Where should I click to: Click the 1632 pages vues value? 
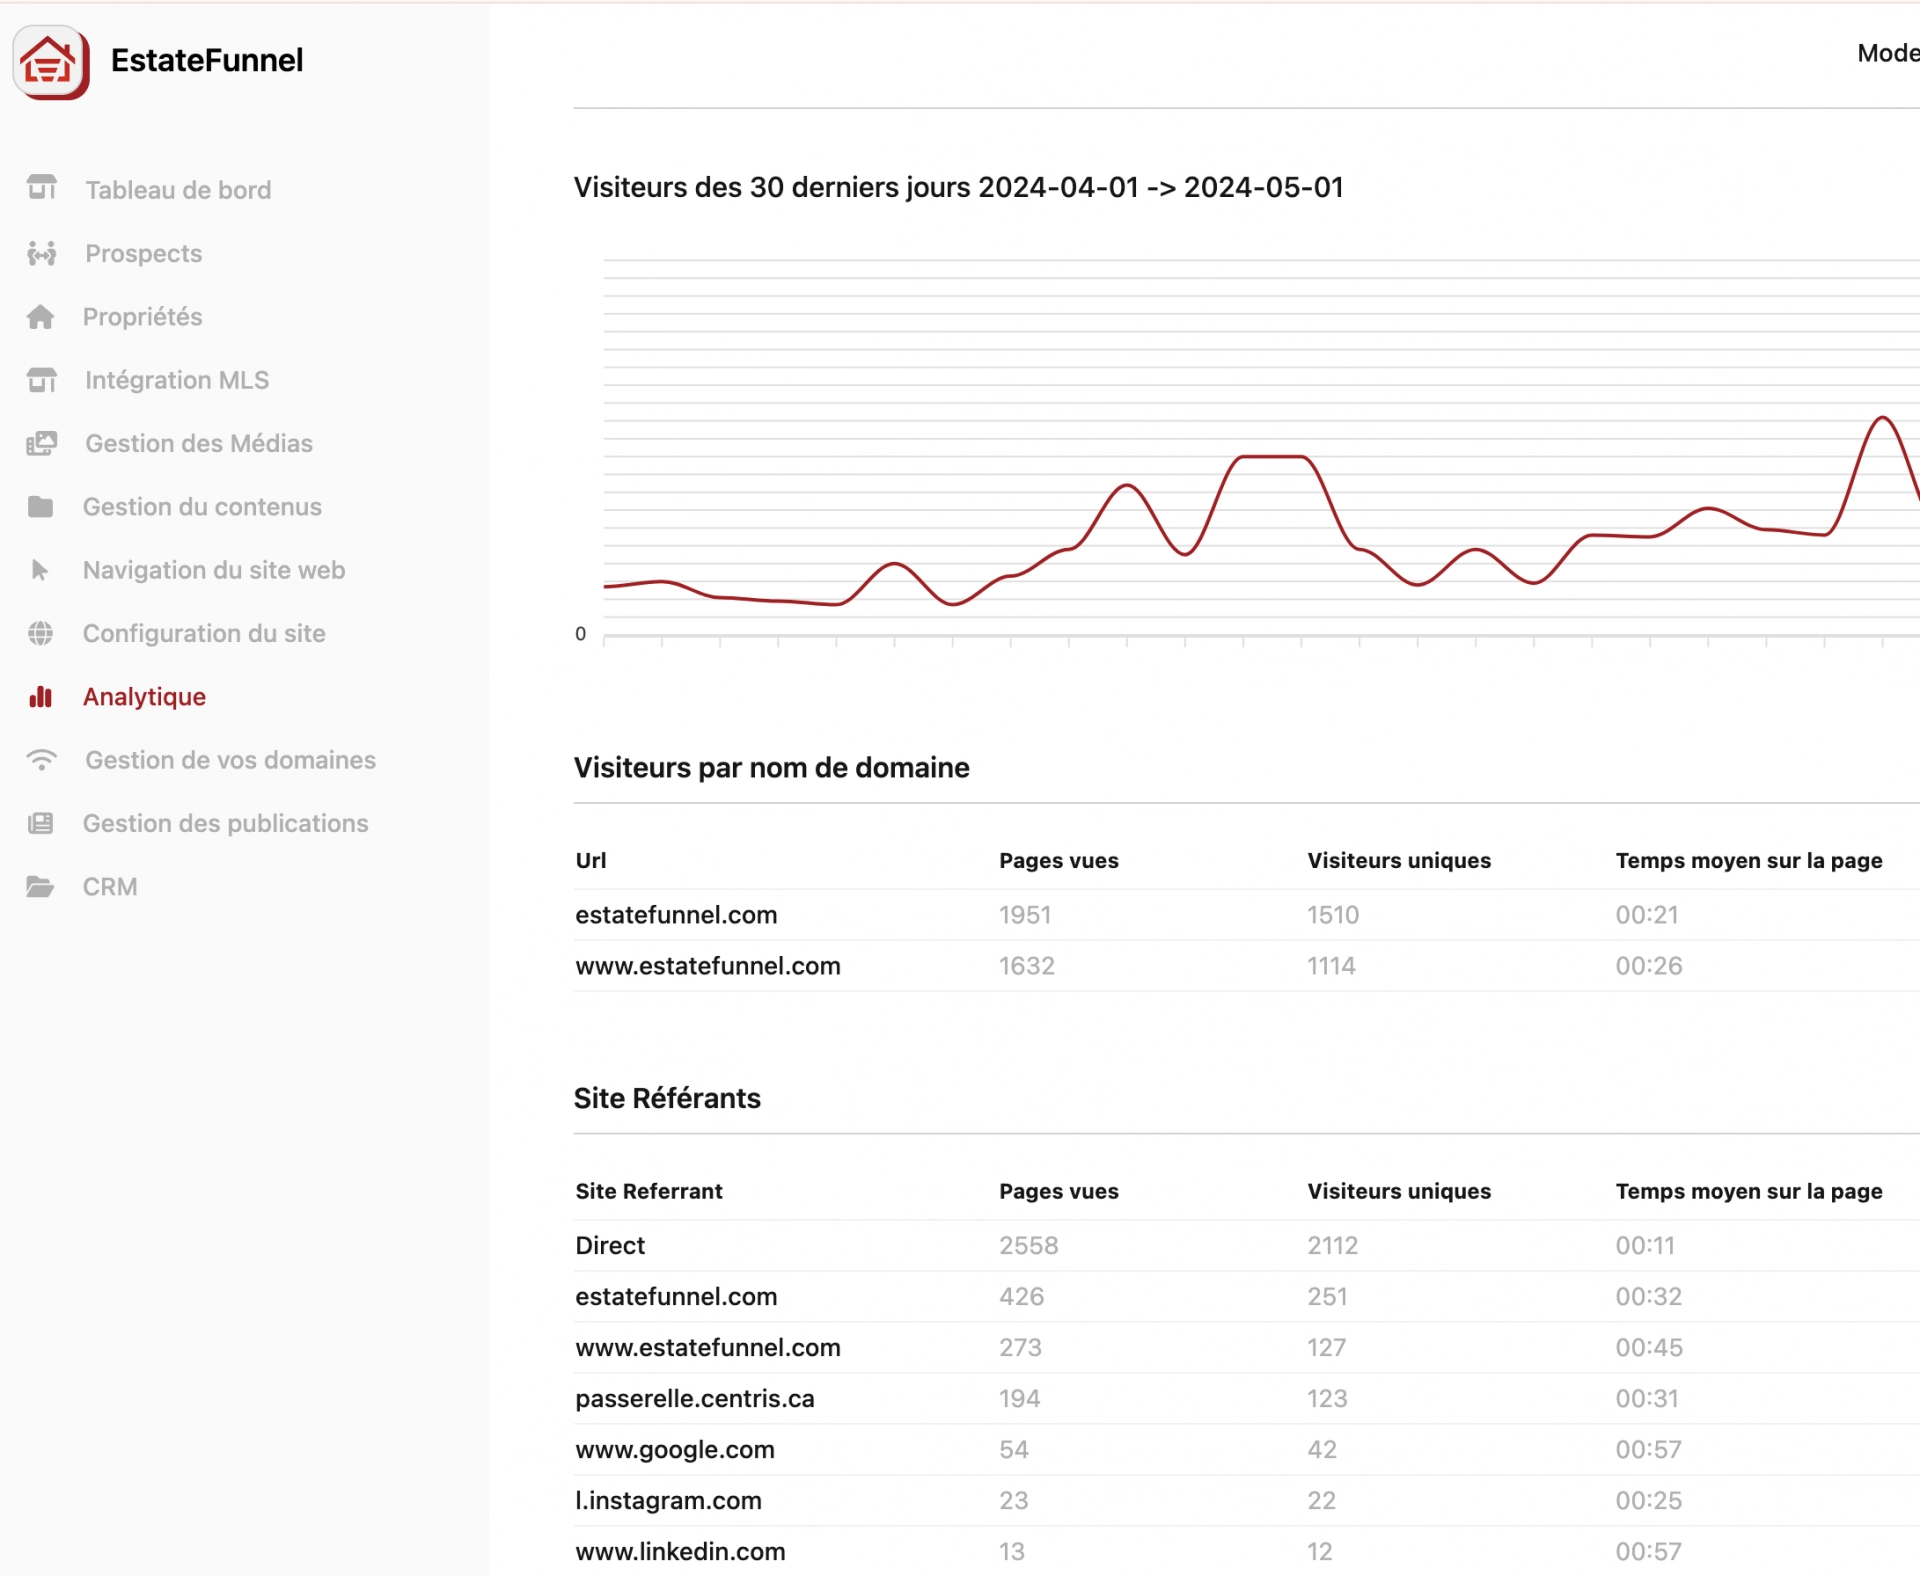[1027, 966]
